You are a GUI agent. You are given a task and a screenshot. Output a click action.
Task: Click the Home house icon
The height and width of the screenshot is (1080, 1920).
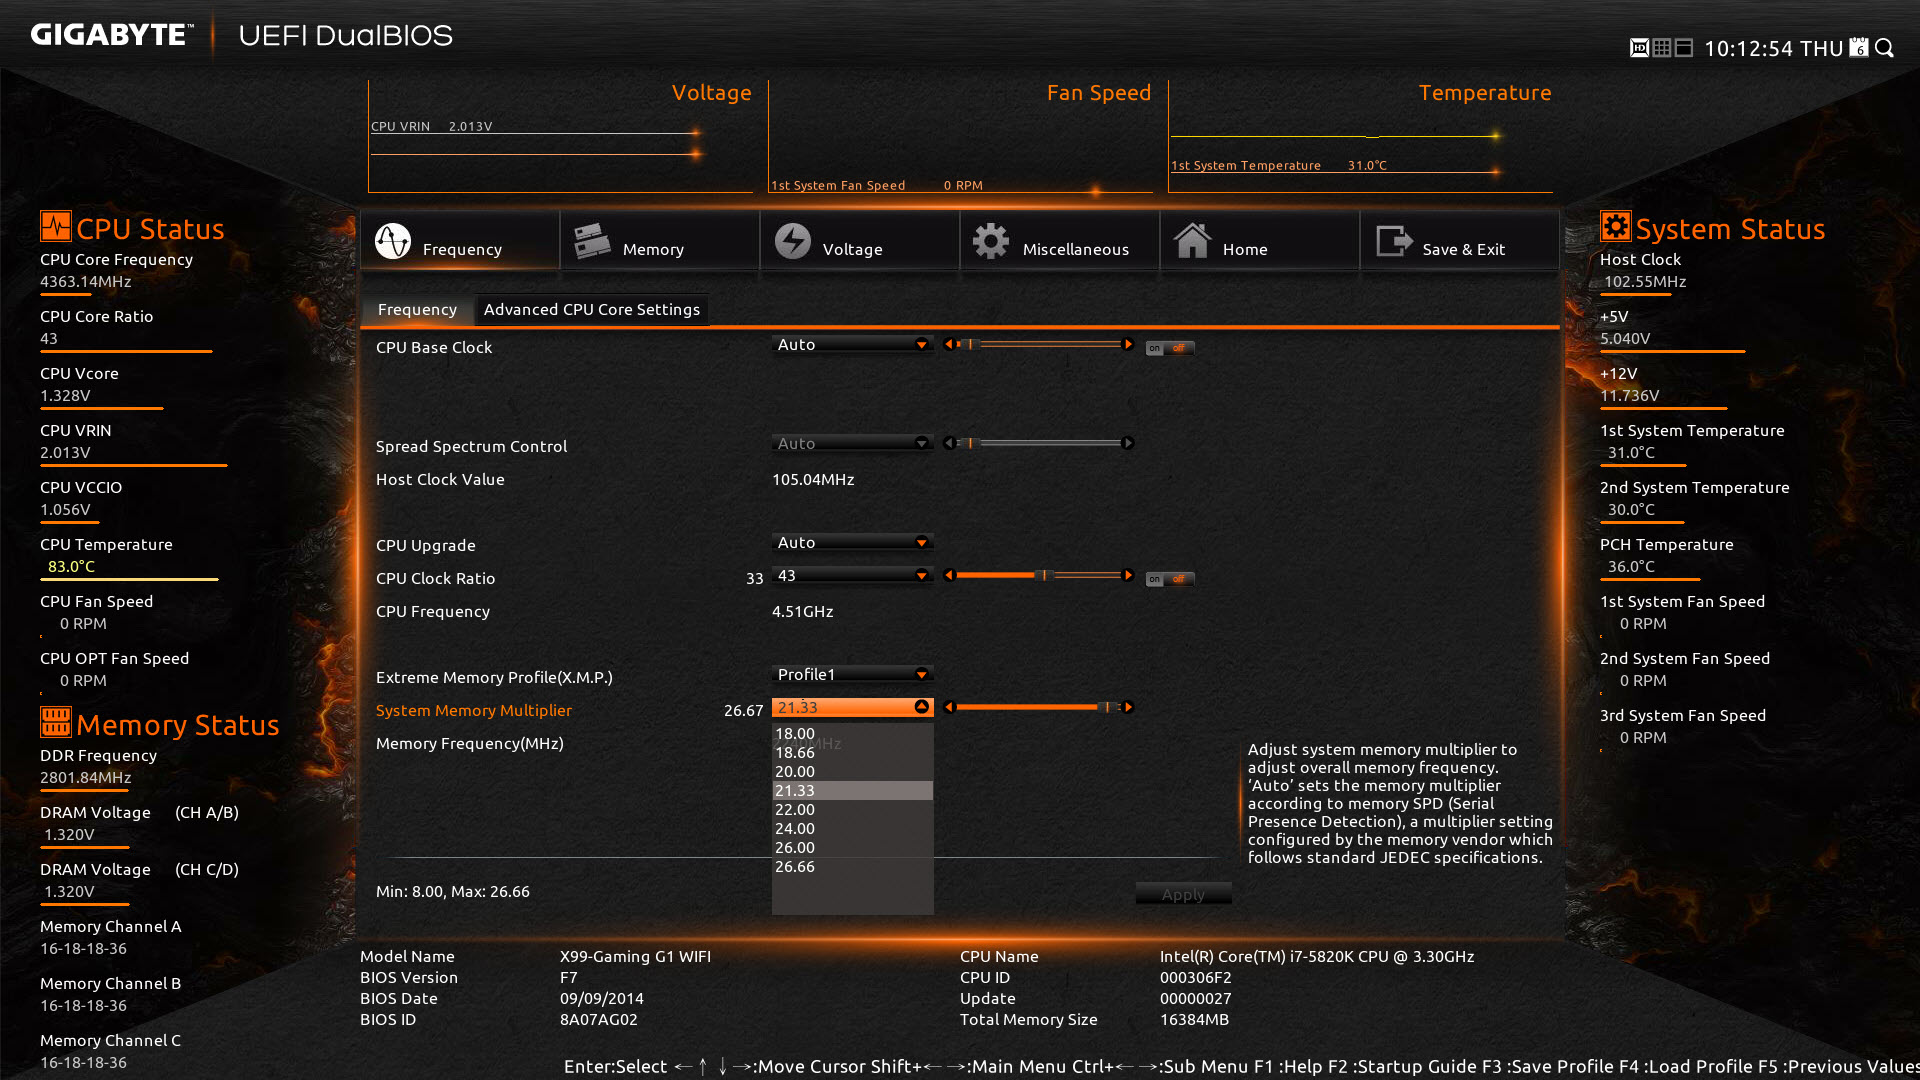[x=1192, y=241]
